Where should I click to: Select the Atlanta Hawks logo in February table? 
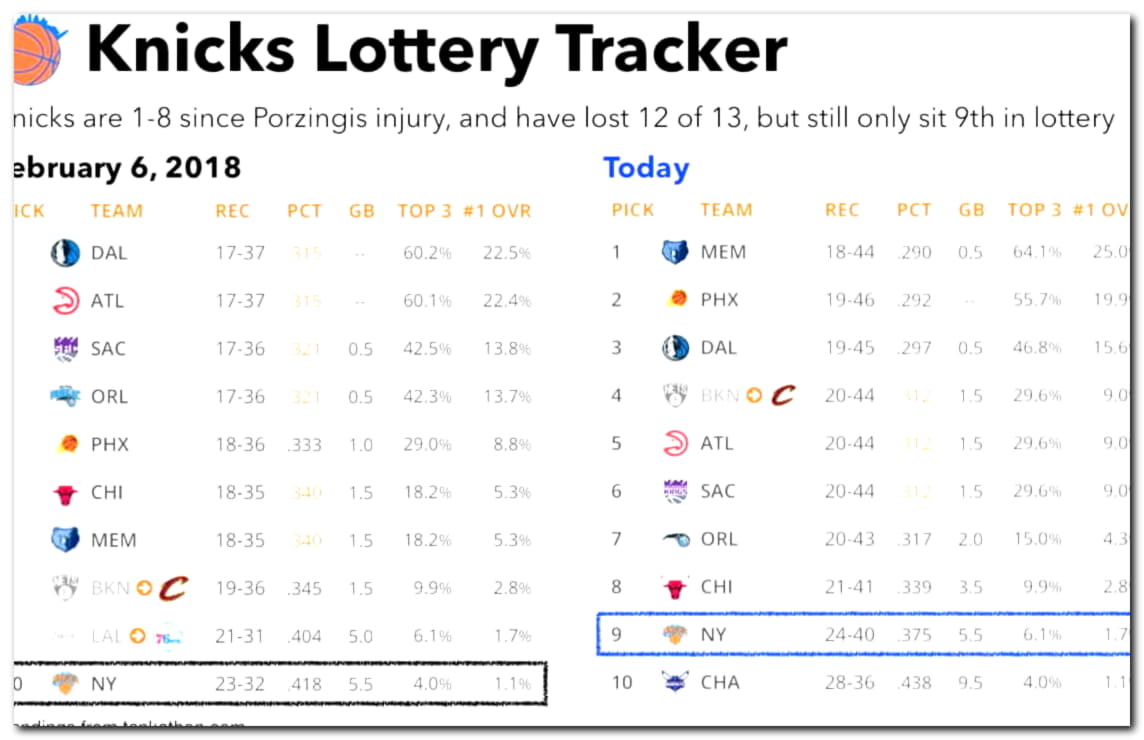click(x=66, y=301)
